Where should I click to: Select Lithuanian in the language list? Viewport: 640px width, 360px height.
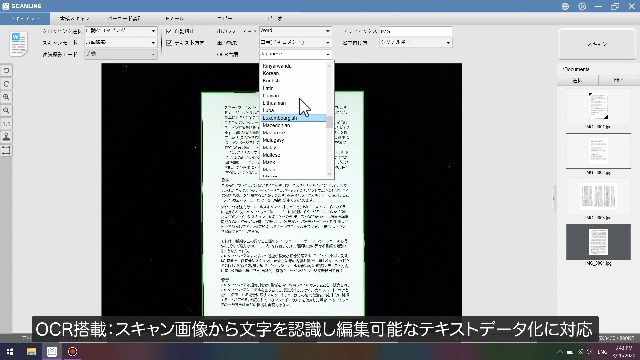tap(274, 103)
